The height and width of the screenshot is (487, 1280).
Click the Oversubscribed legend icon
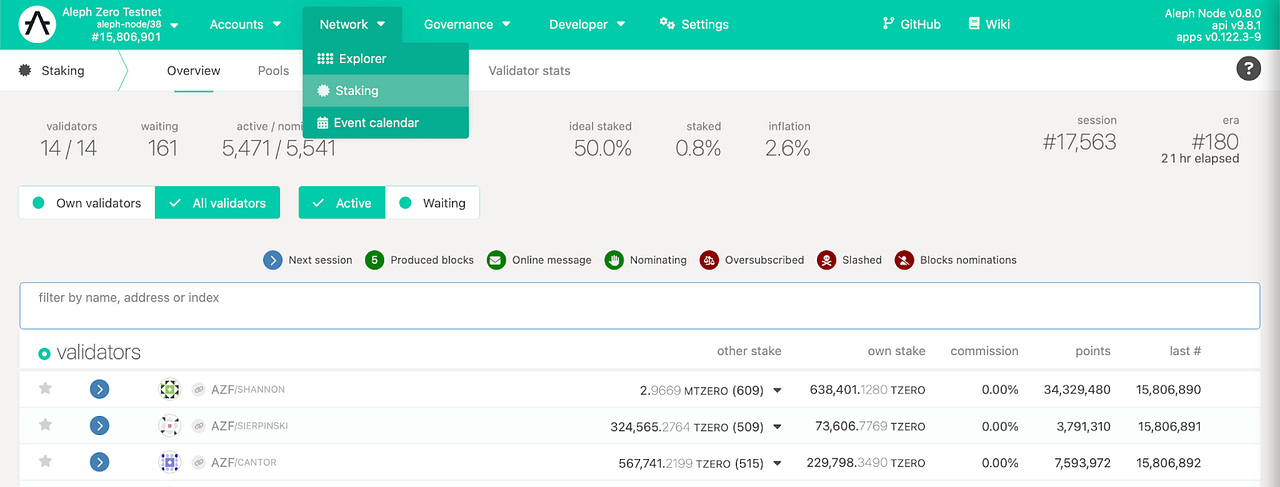(710, 260)
